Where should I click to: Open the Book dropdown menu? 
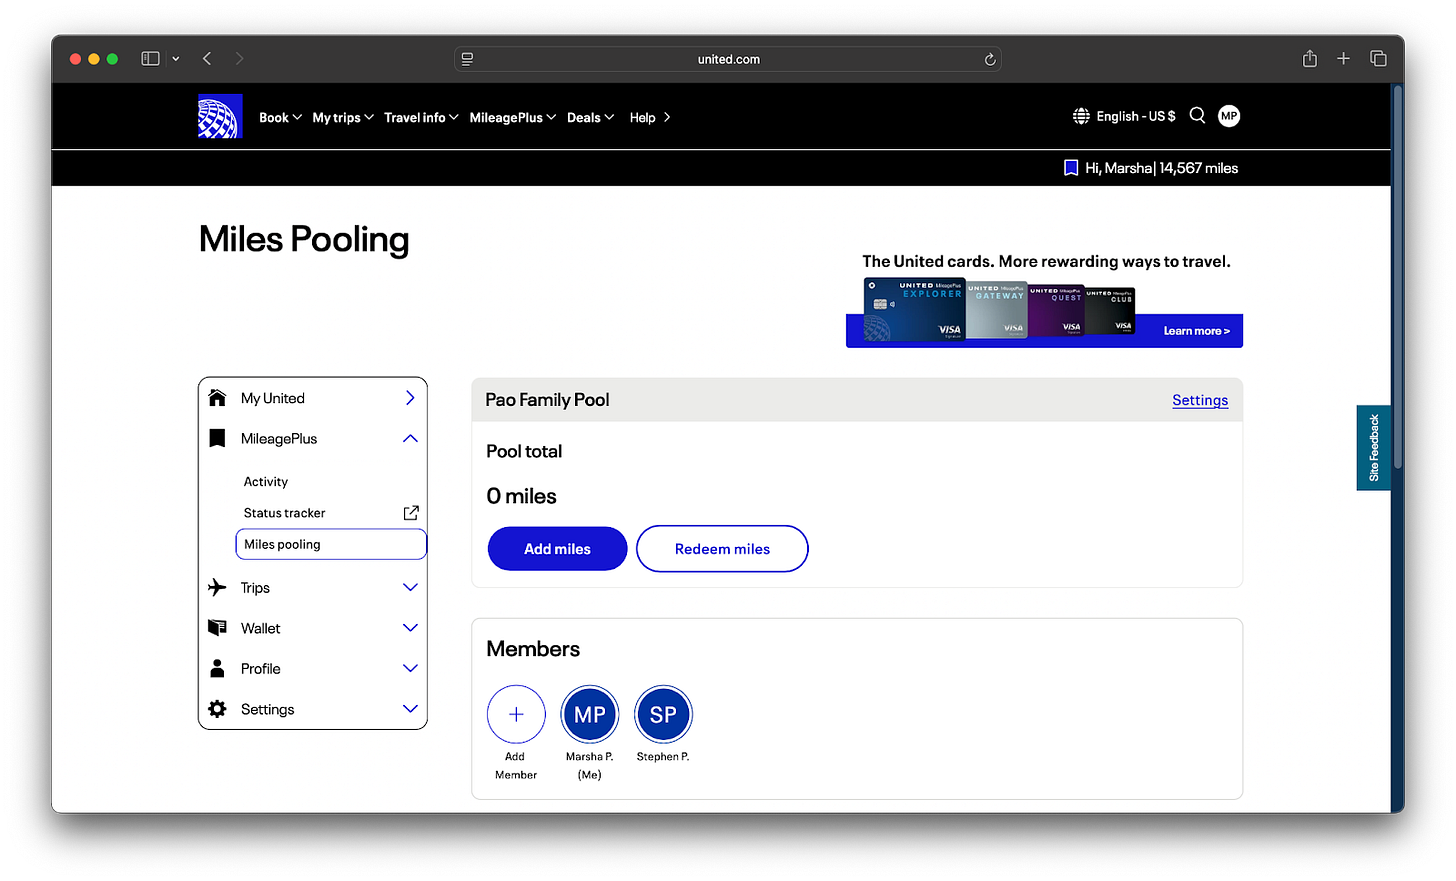pyautogui.click(x=280, y=117)
